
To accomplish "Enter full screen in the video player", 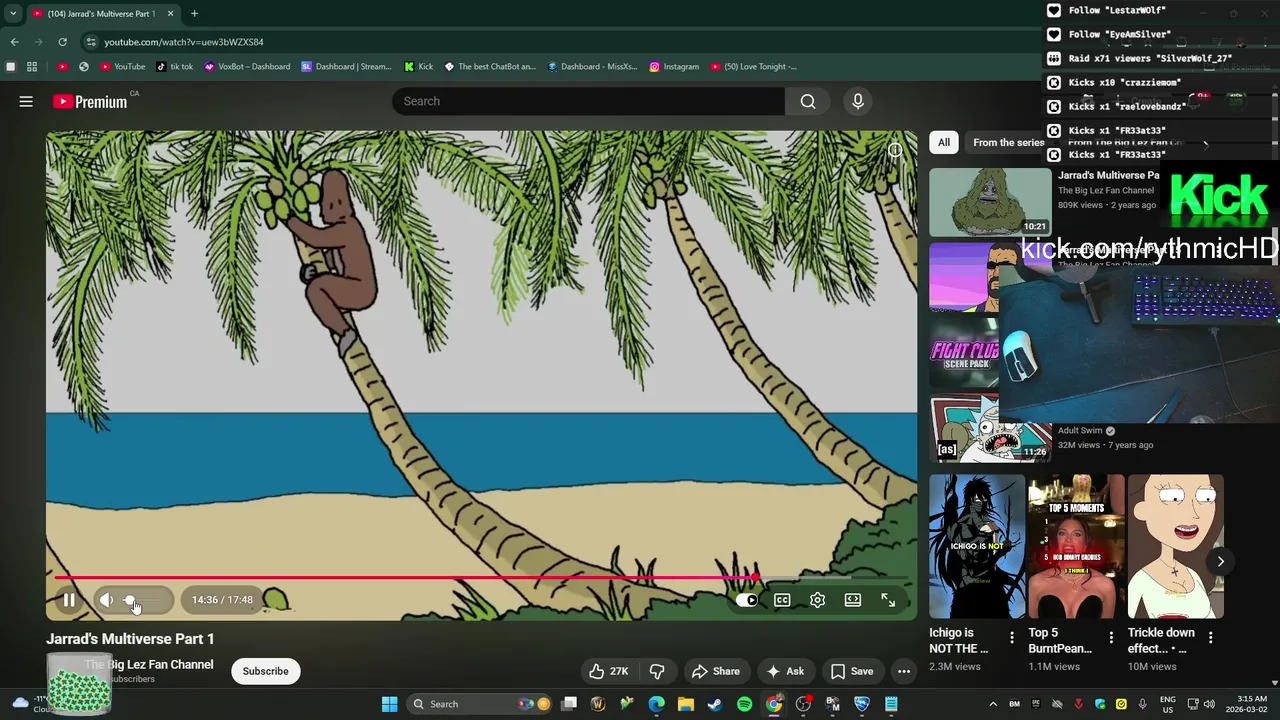I will (x=888, y=600).
